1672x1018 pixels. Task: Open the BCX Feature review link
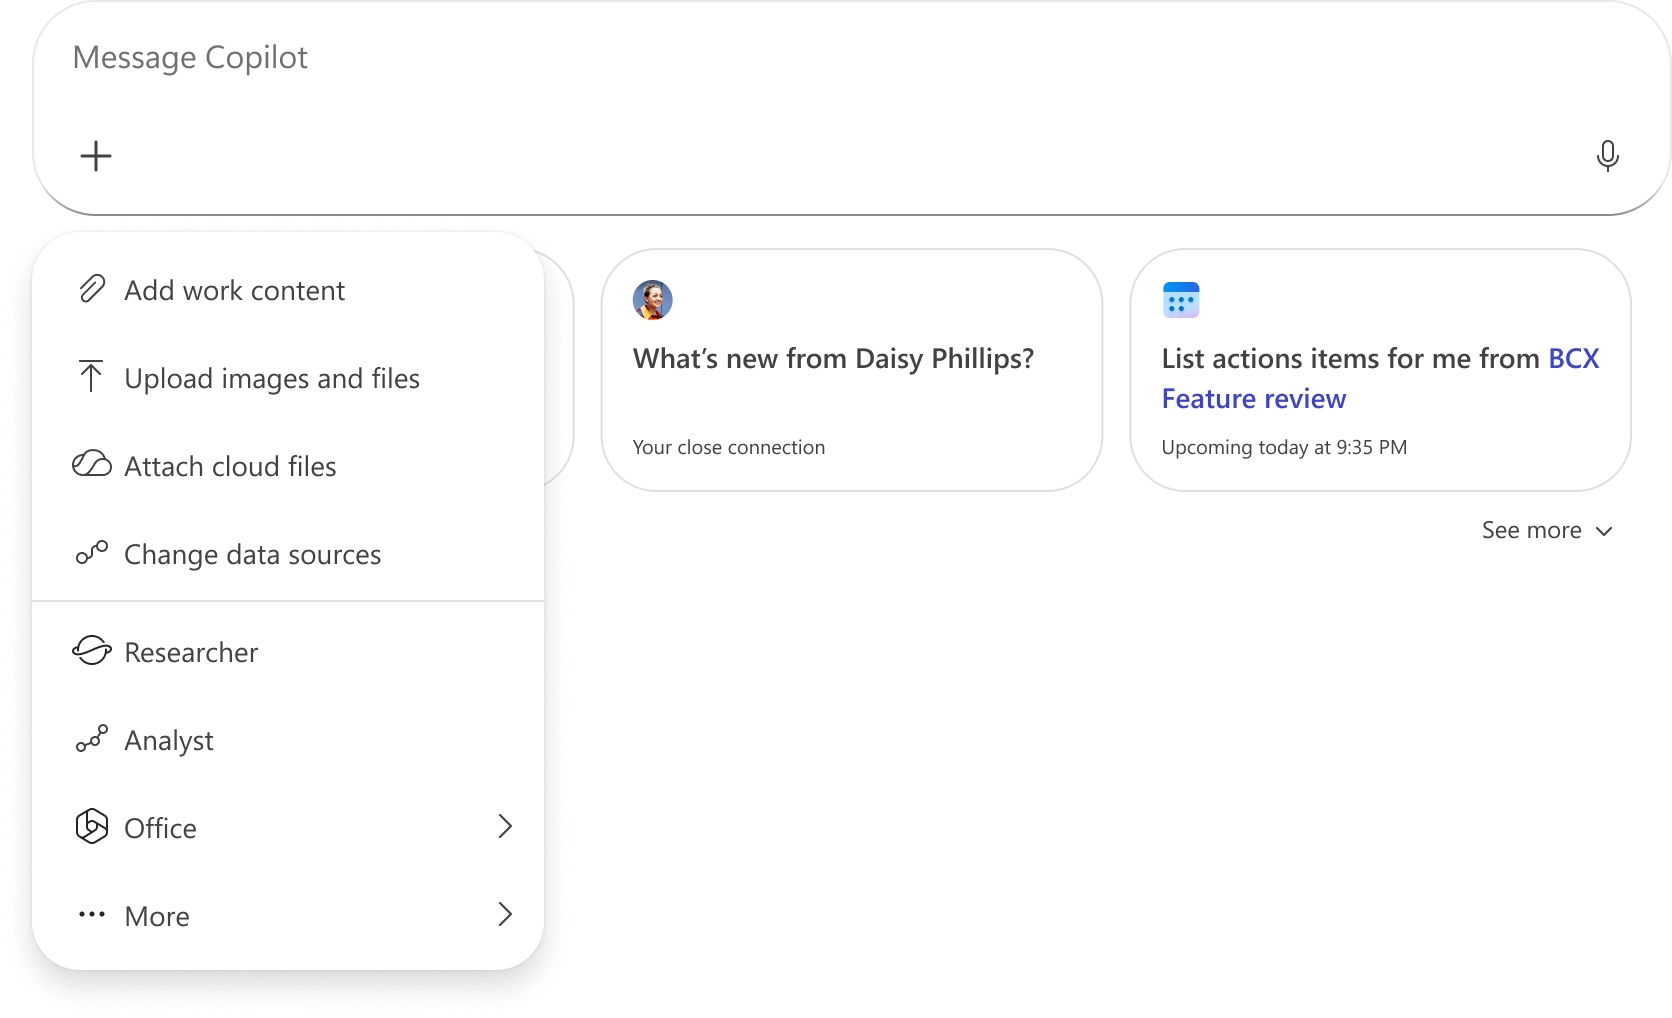coord(1254,399)
